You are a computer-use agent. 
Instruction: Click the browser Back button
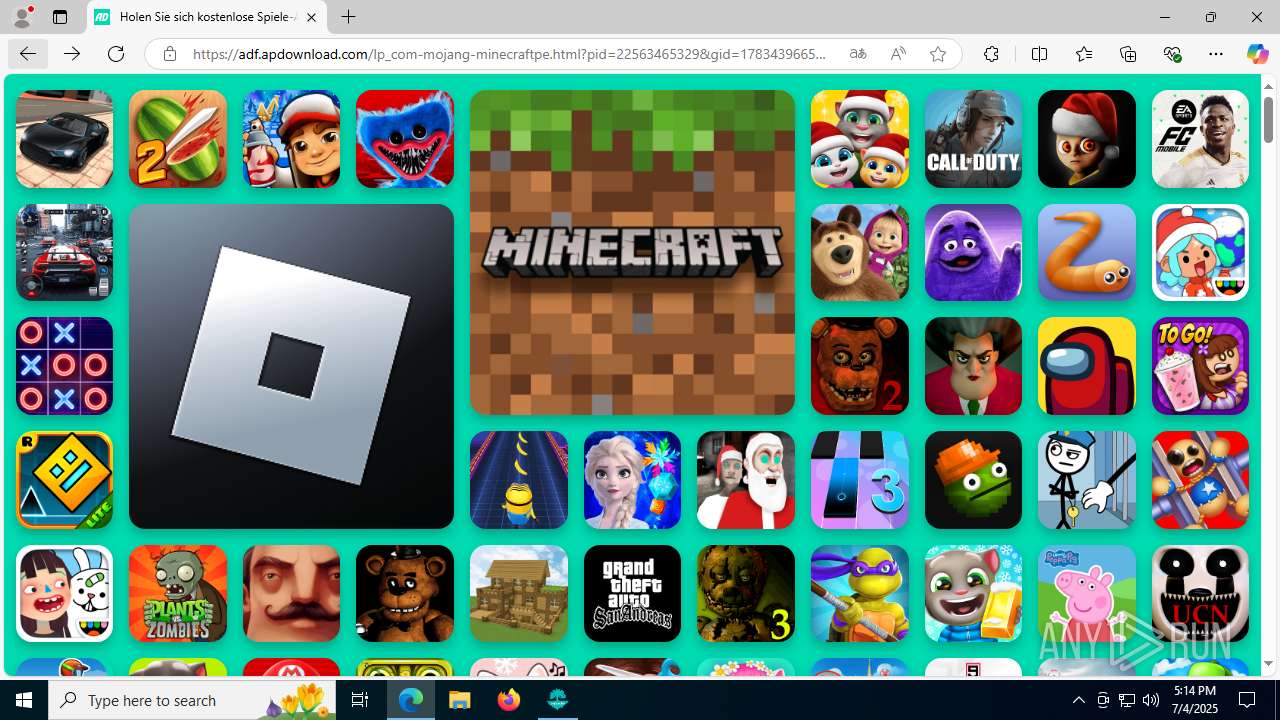pos(28,54)
